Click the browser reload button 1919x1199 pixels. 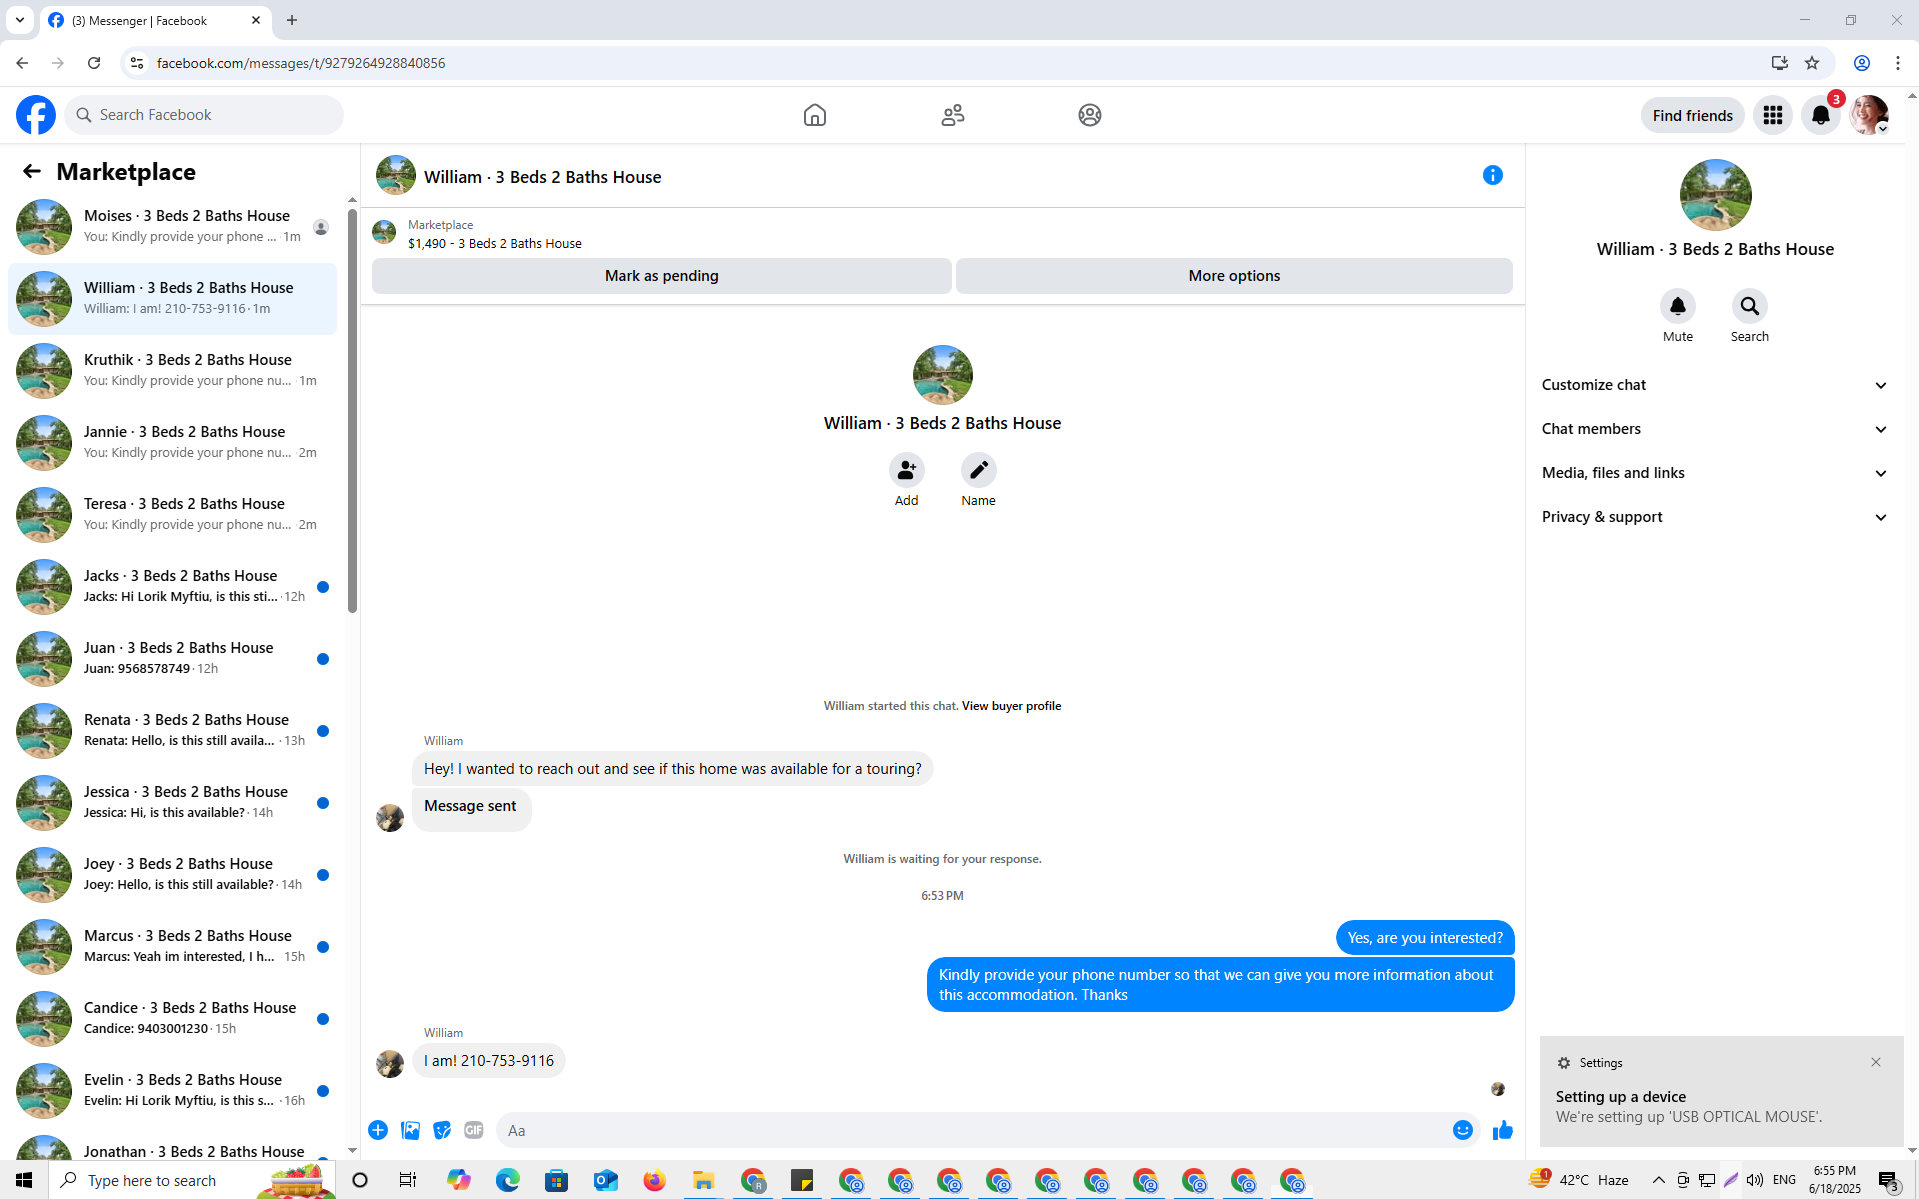(x=94, y=63)
